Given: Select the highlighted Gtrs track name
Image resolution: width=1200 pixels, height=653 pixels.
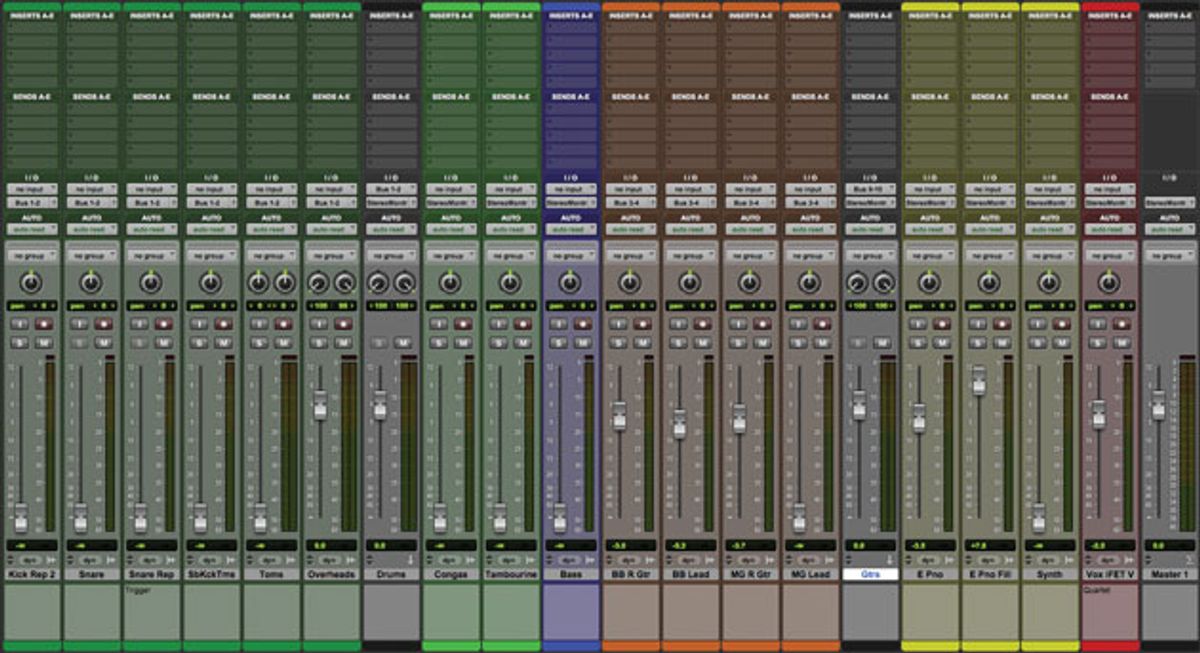Looking at the screenshot, I should point(870,575).
